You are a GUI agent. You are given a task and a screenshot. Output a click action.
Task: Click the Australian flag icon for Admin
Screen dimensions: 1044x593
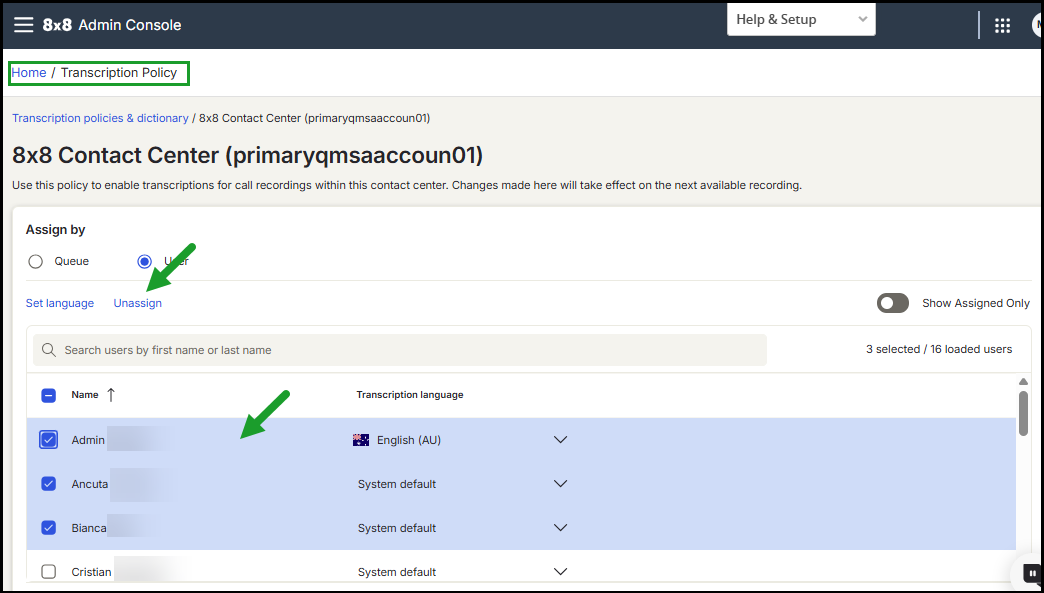coord(361,440)
